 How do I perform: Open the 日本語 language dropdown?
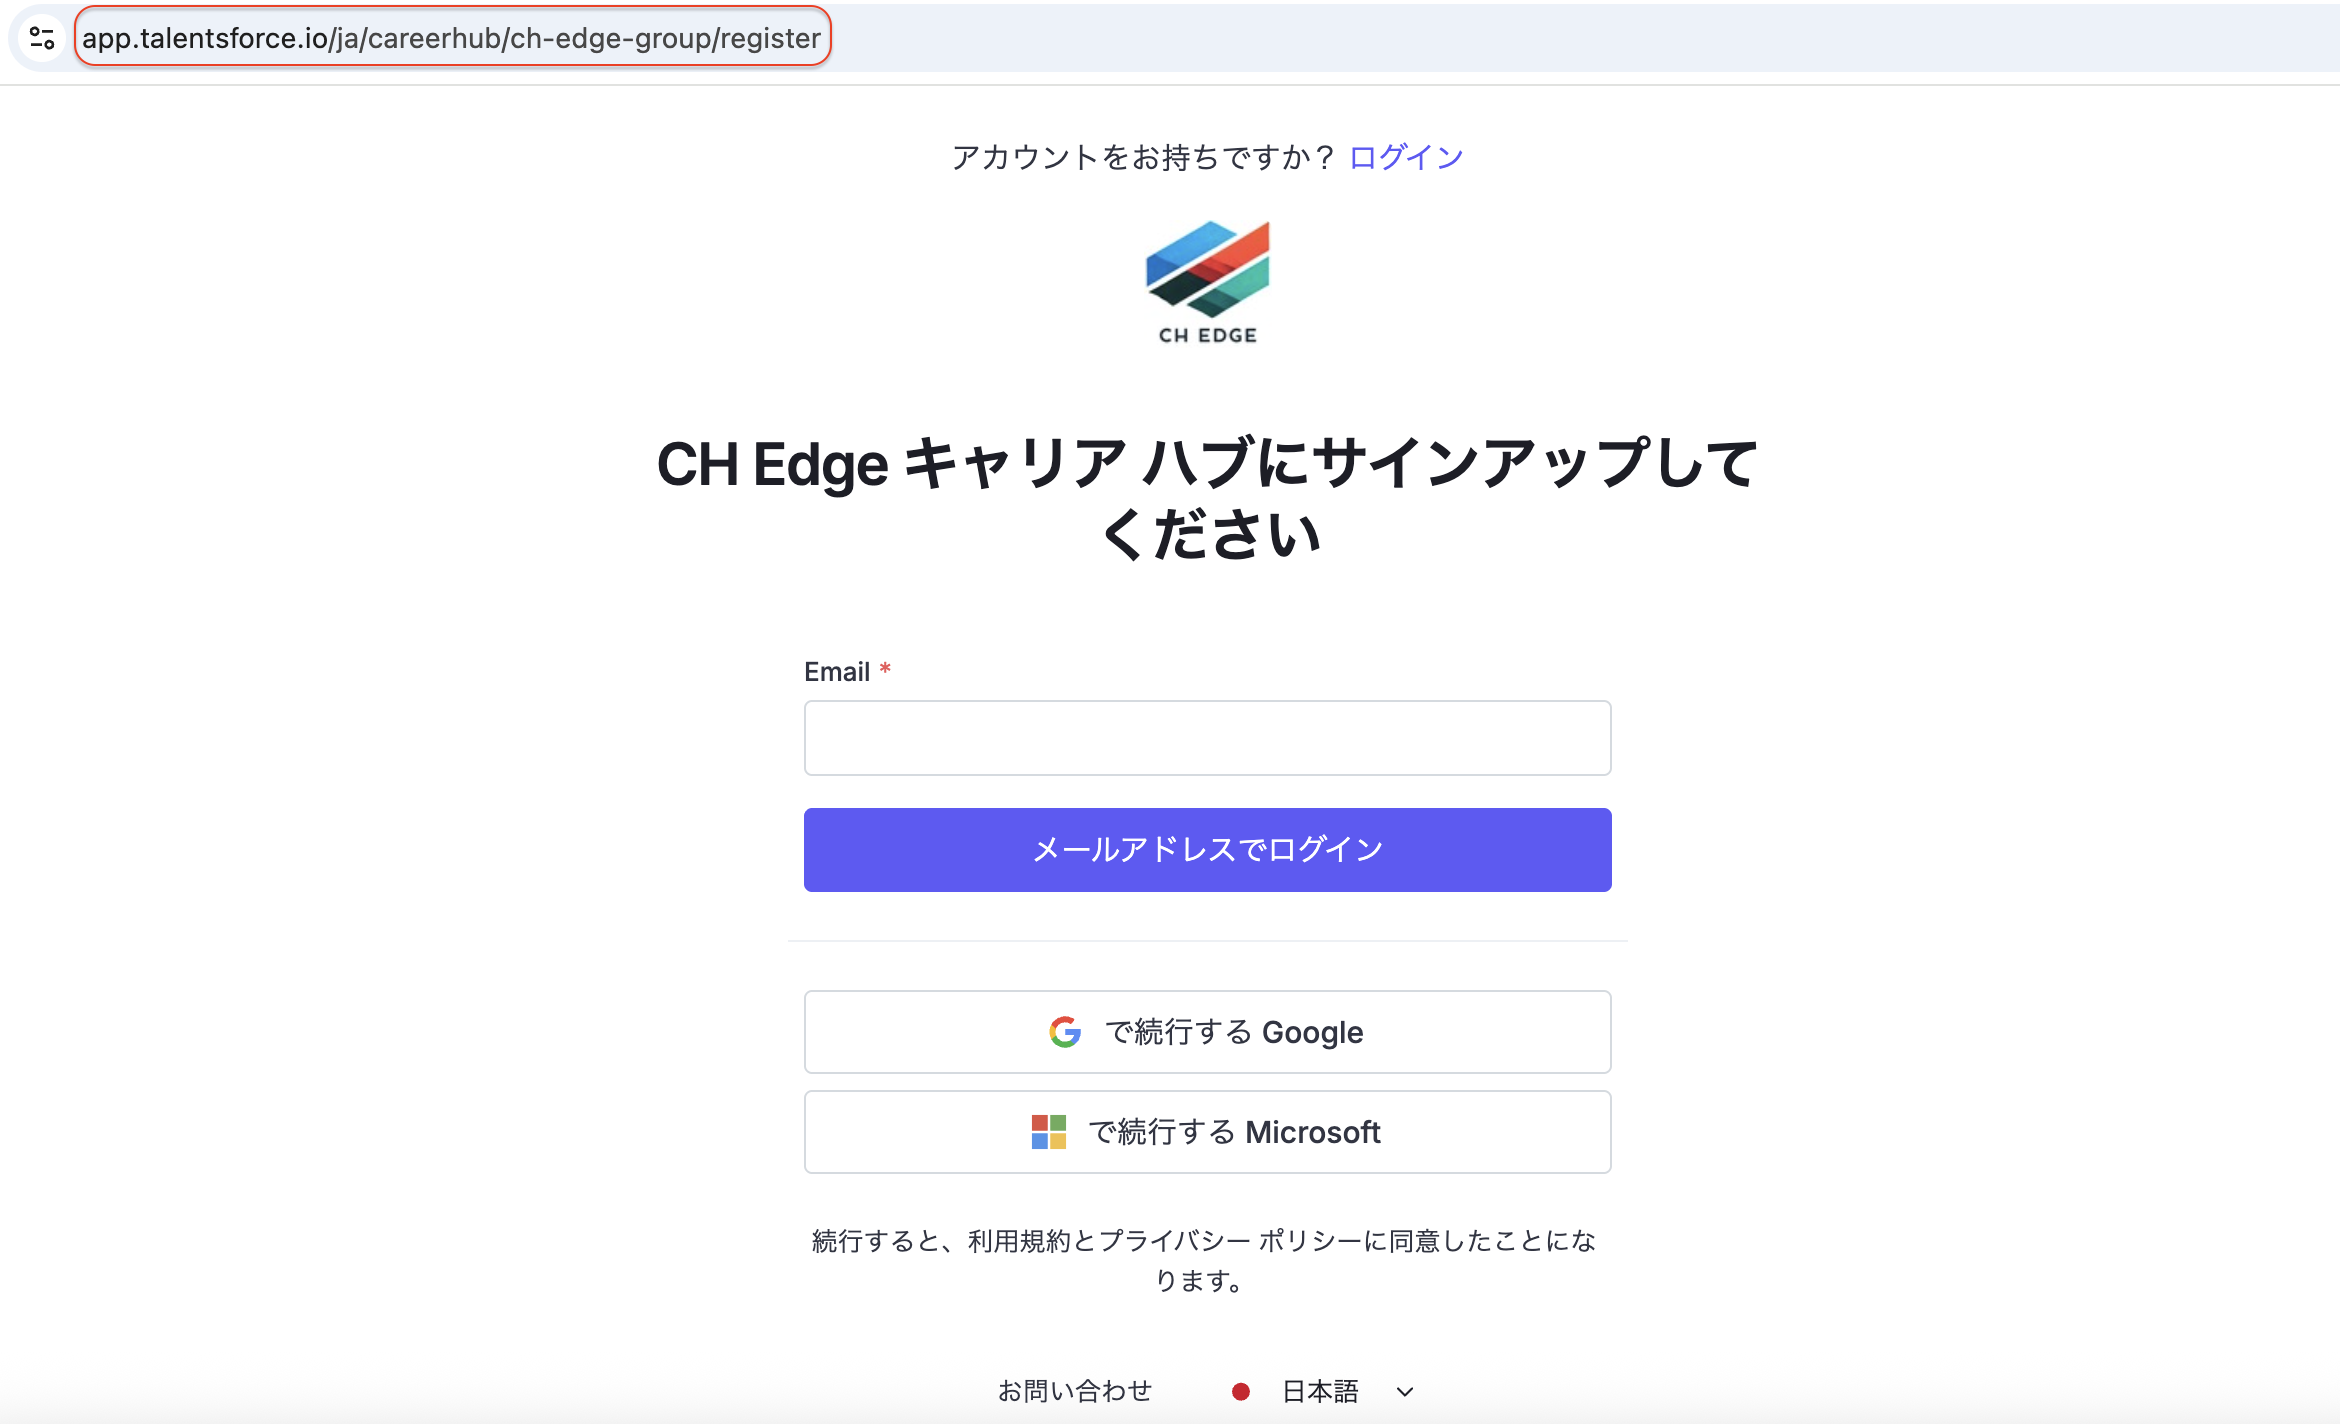click(1320, 1391)
